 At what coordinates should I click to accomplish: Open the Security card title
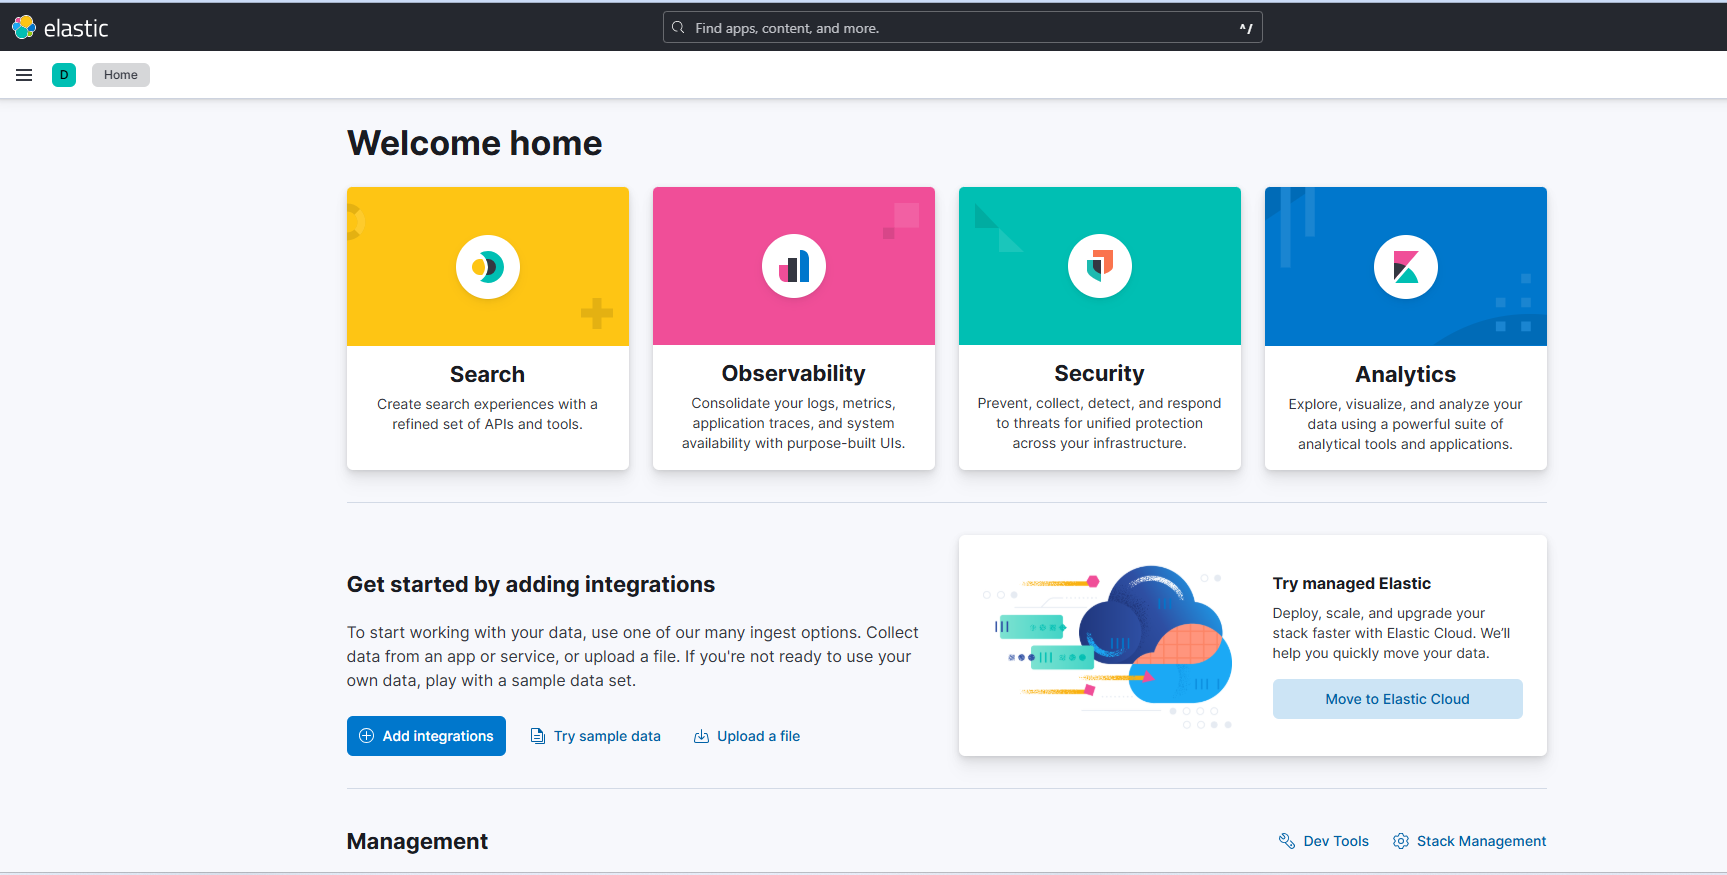pyautogui.click(x=1099, y=373)
